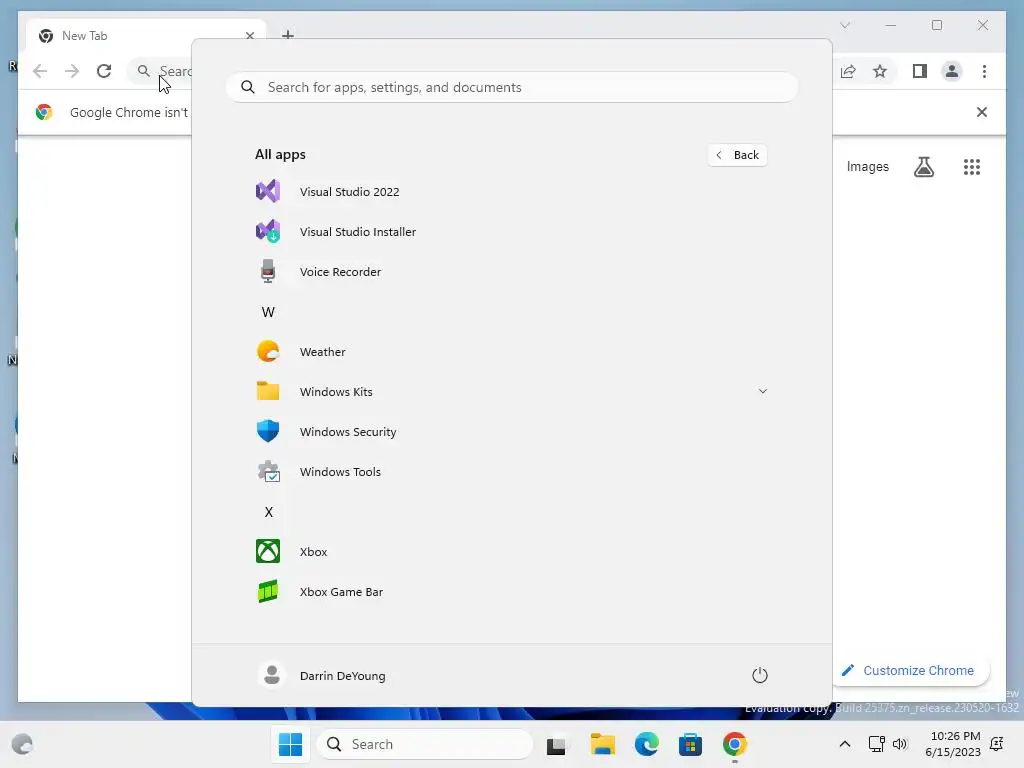Open the Voice Recorder app
The height and width of the screenshot is (768, 1024).
point(511,272)
